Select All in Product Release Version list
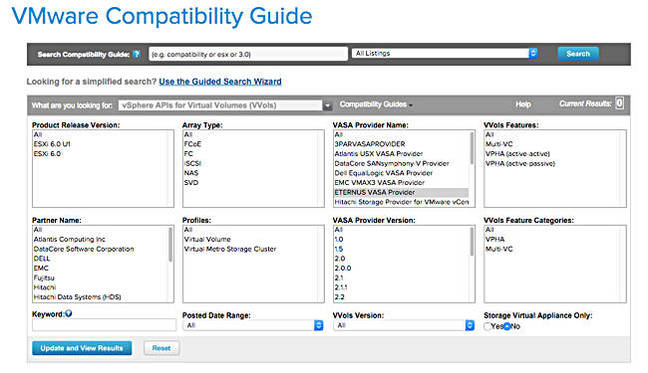The width and height of the screenshot is (648, 373). click(38, 135)
